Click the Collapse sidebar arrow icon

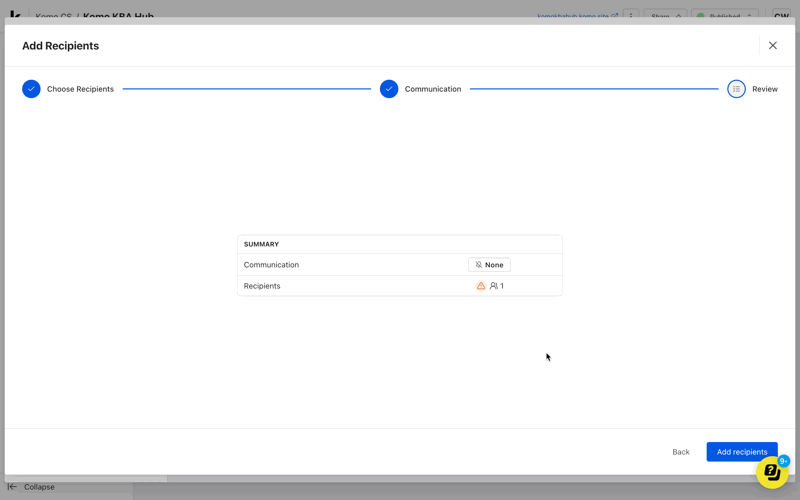(x=13, y=487)
